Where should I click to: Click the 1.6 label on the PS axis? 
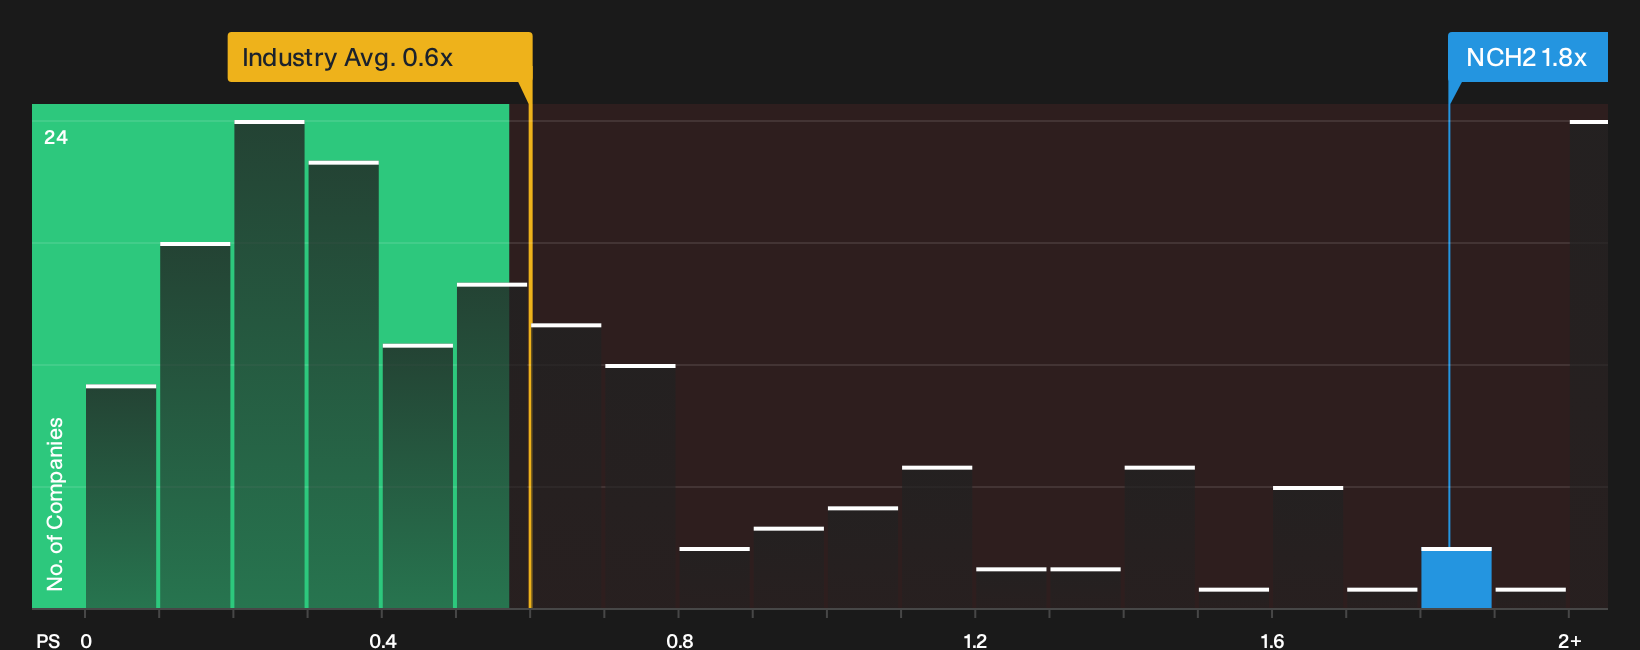tap(1272, 640)
